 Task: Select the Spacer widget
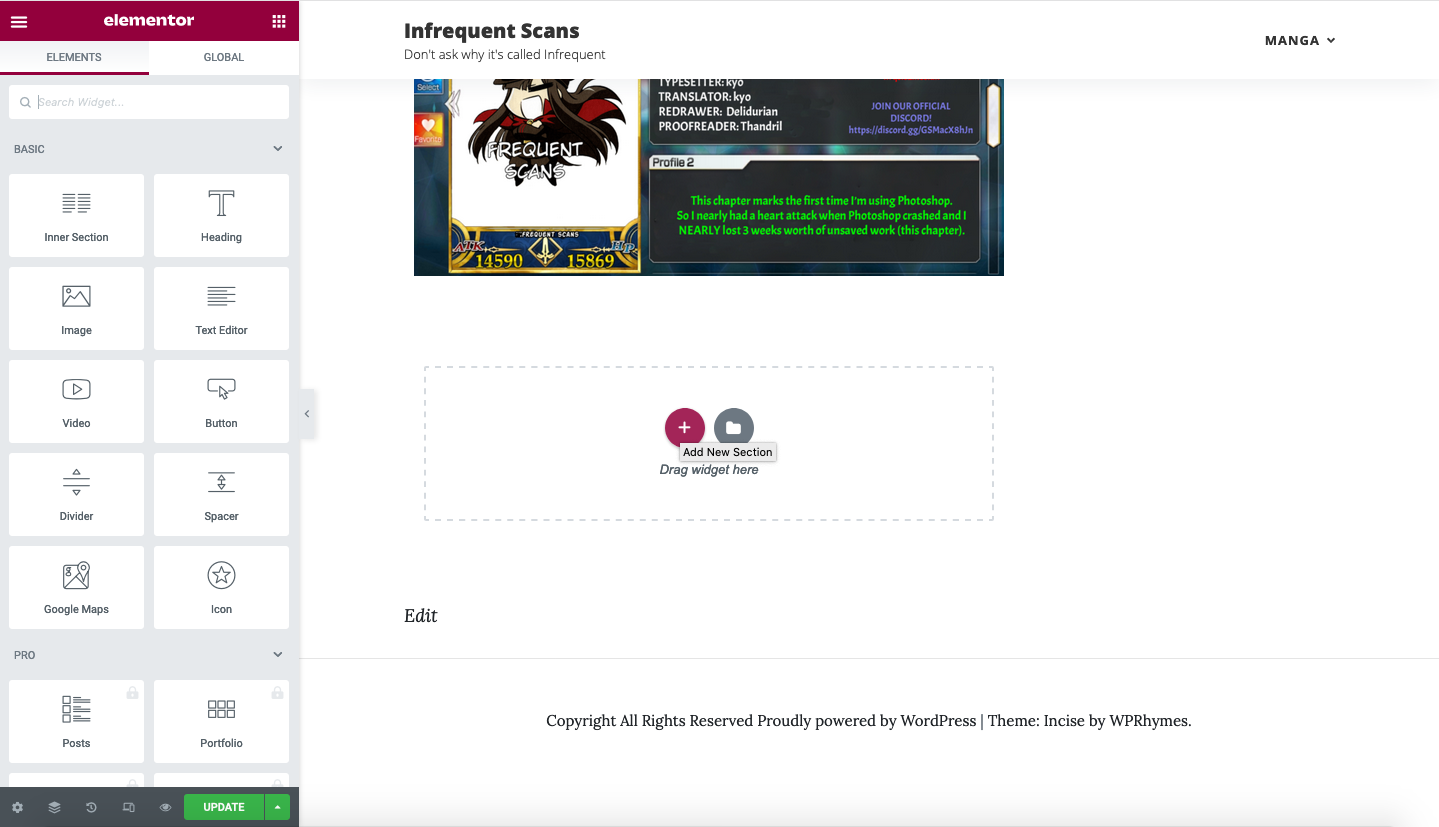pos(221,494)
